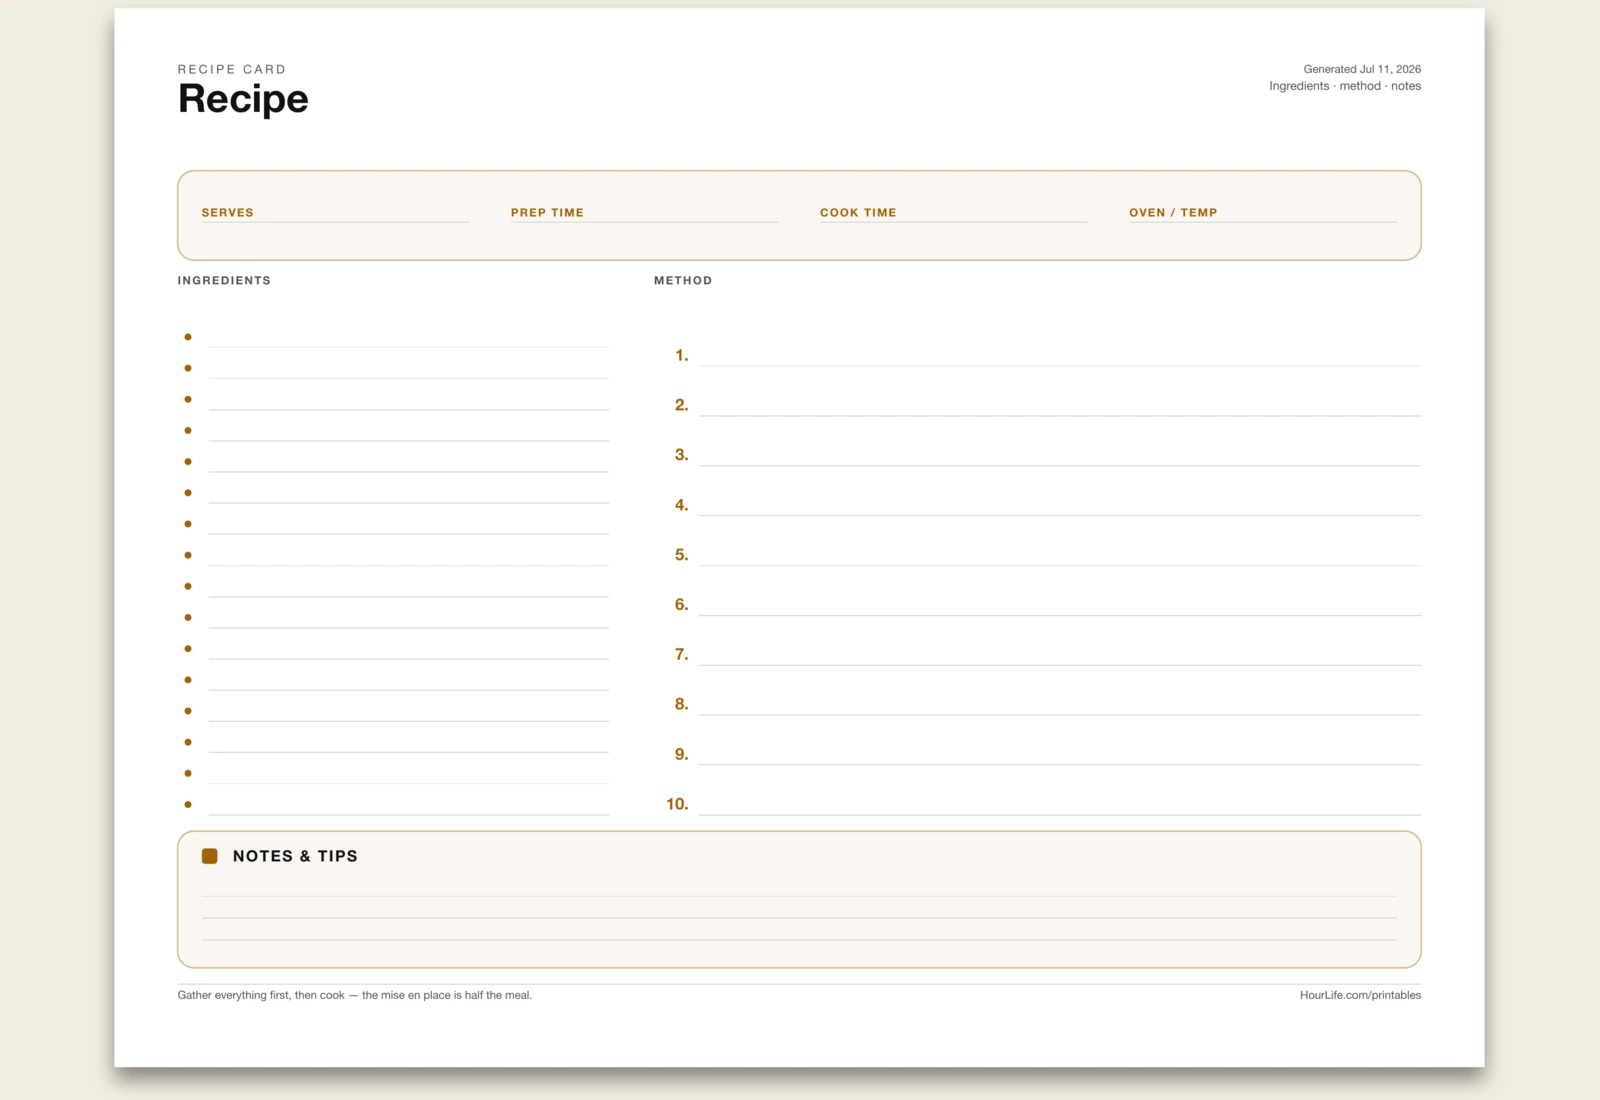Click the 'NOTES & TIPS' heading

tap(295, 856)
